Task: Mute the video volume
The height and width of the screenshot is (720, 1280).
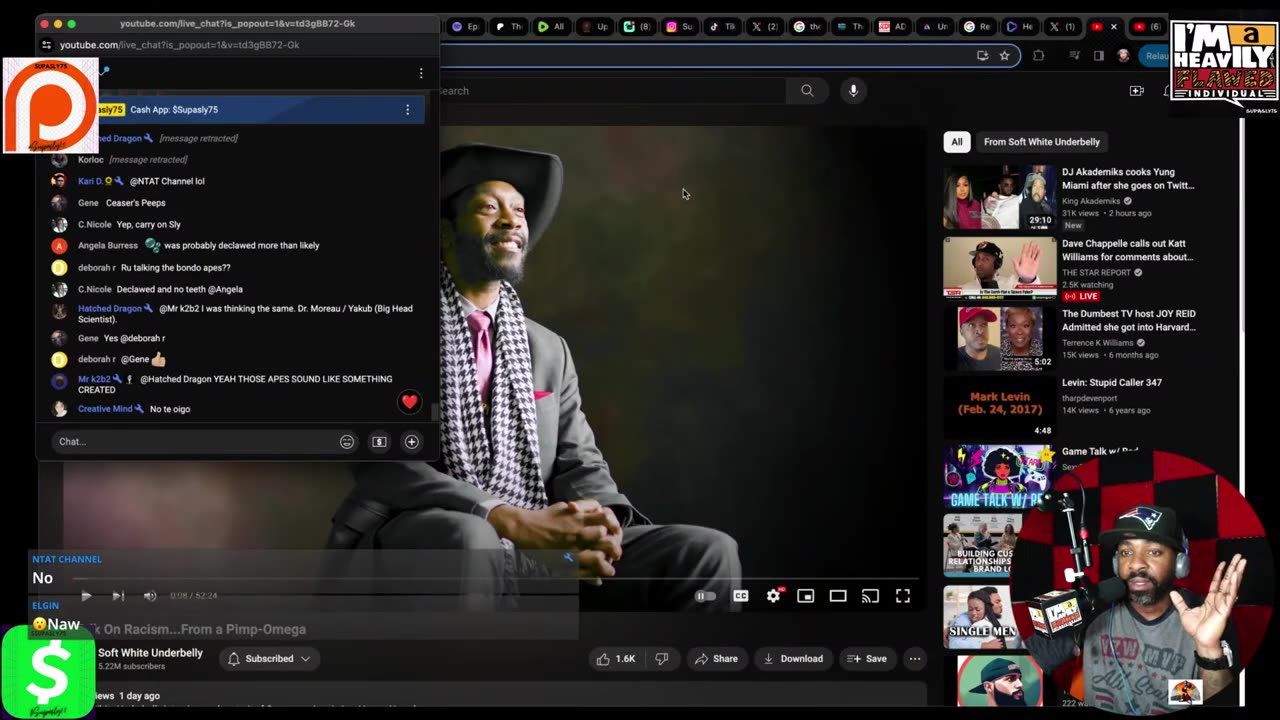Action: [150, 596]
